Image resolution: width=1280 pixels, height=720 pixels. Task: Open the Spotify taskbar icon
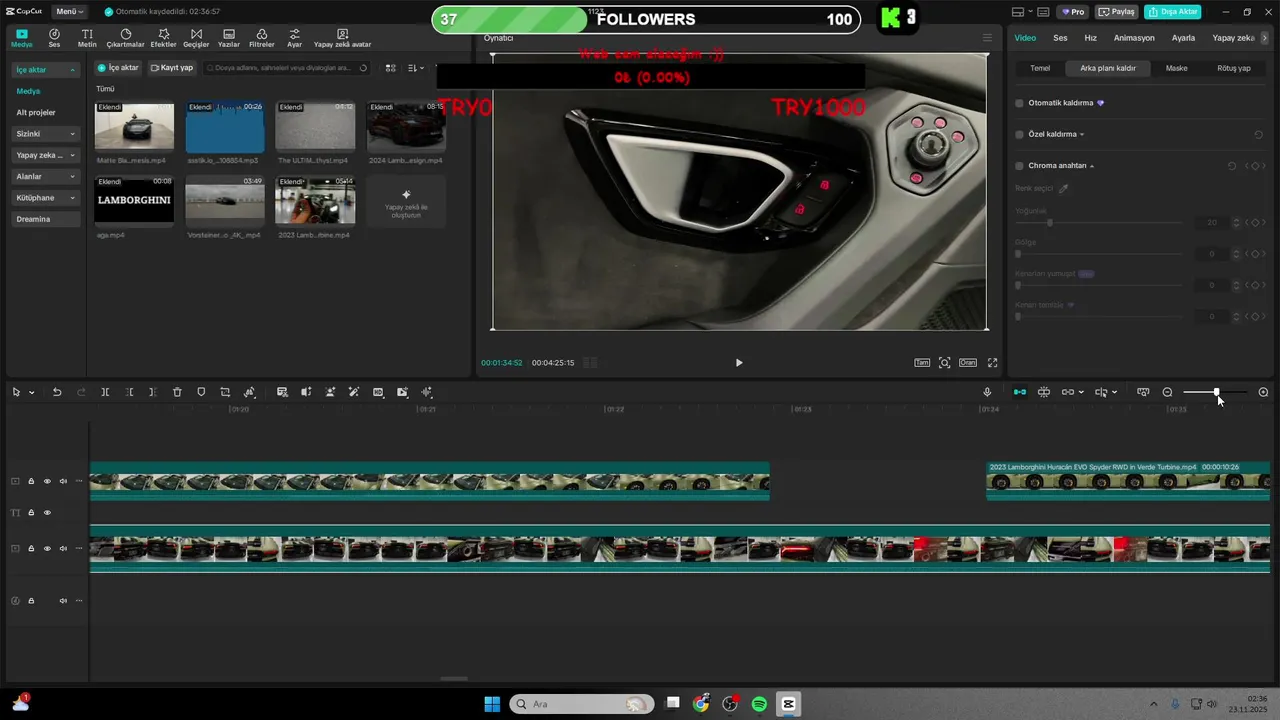(x=759, y=704)
